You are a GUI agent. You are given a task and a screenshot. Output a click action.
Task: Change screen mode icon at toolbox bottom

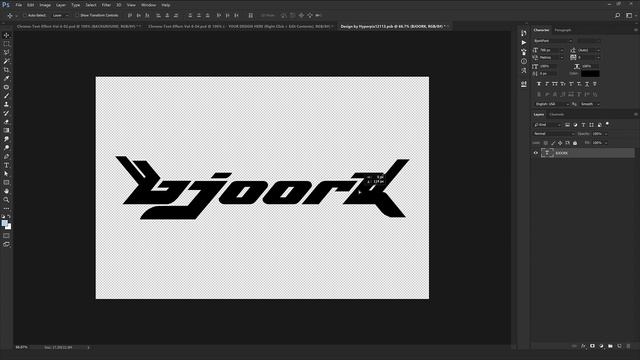7,244
